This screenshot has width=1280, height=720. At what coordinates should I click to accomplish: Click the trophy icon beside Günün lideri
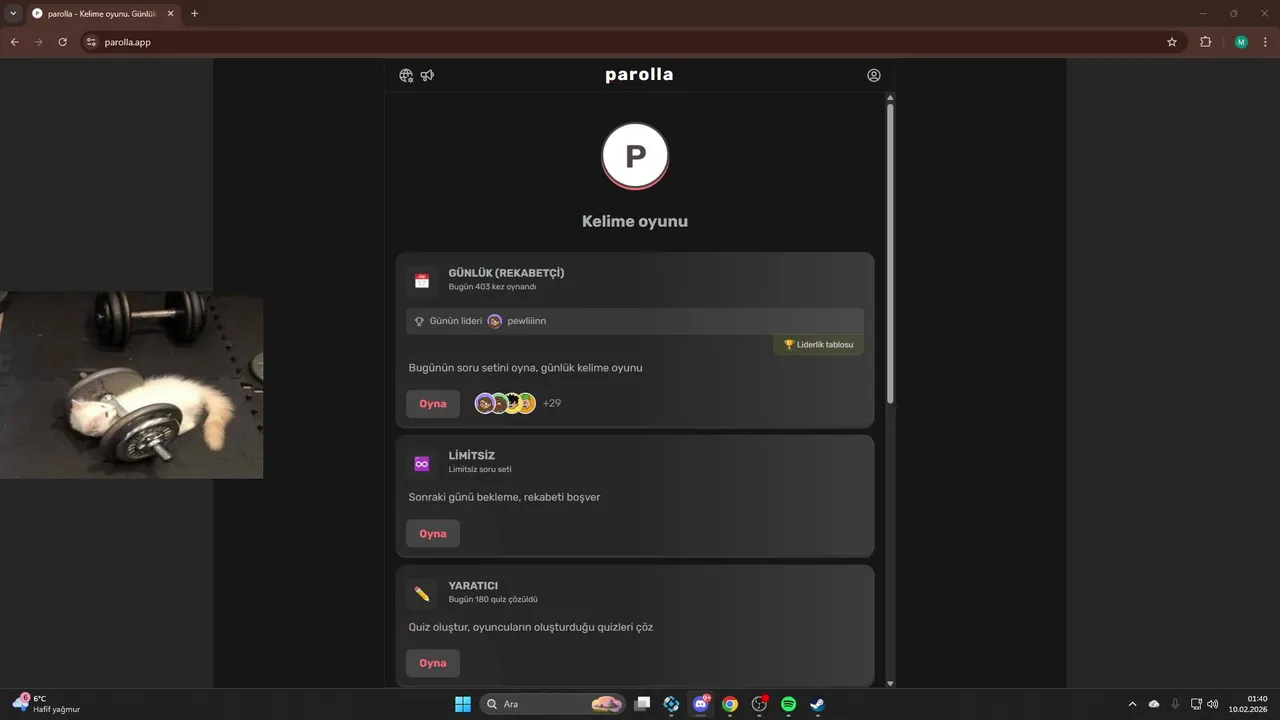(x=419, y=321)
